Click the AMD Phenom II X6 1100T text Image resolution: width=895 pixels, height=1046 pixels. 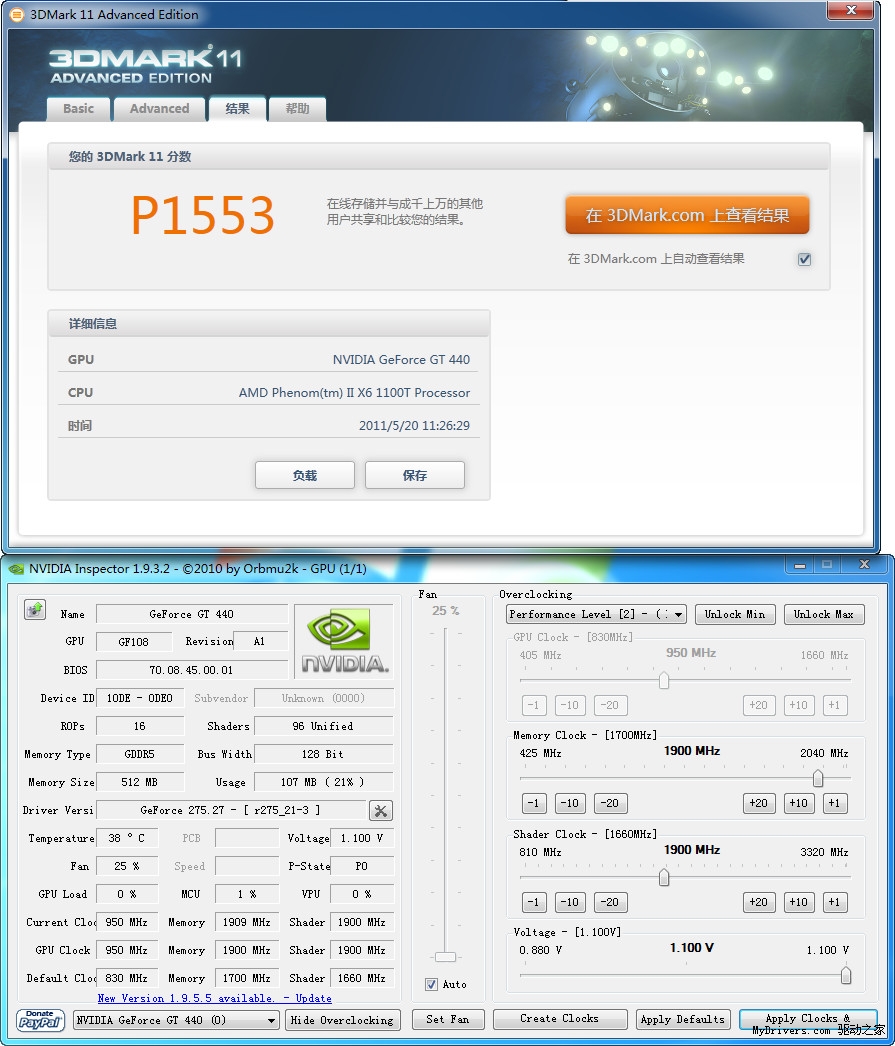tap(354, 393)
